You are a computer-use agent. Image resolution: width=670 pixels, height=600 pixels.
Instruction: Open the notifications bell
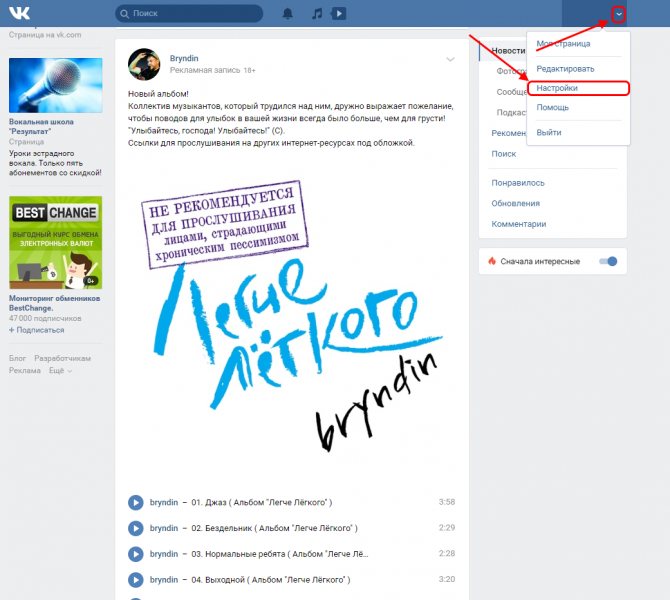[288, 14]
